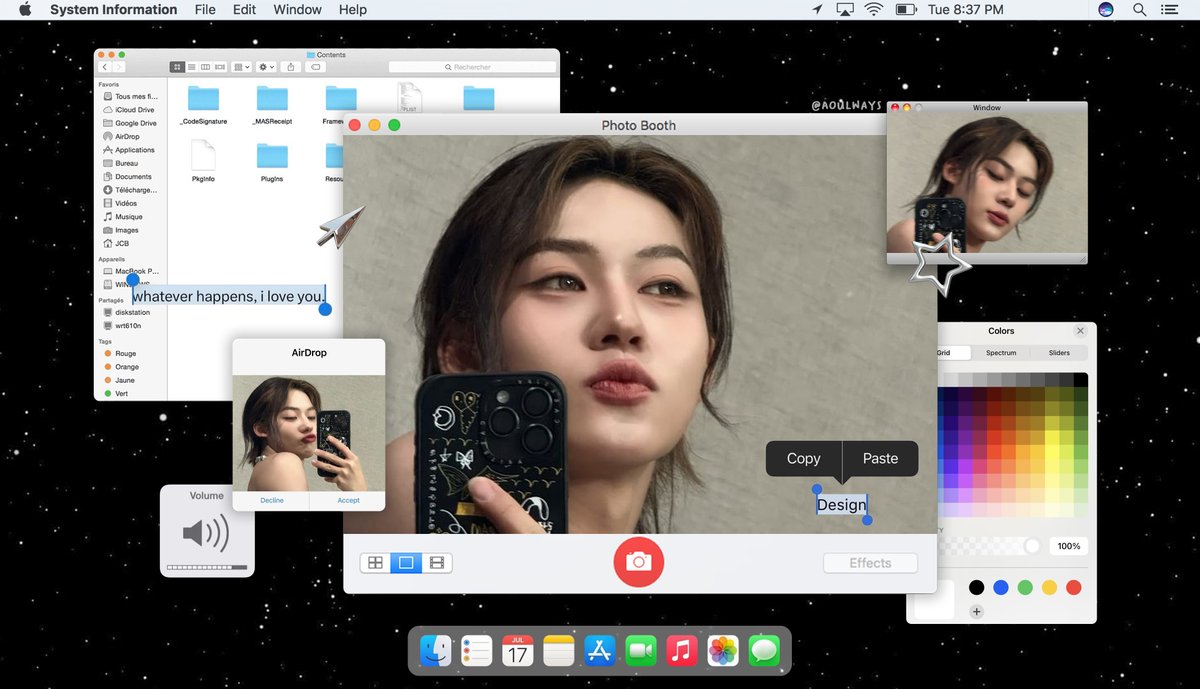
Task: Click the highlighted text whatever happens, i love you.
Action: pos(229,296)
